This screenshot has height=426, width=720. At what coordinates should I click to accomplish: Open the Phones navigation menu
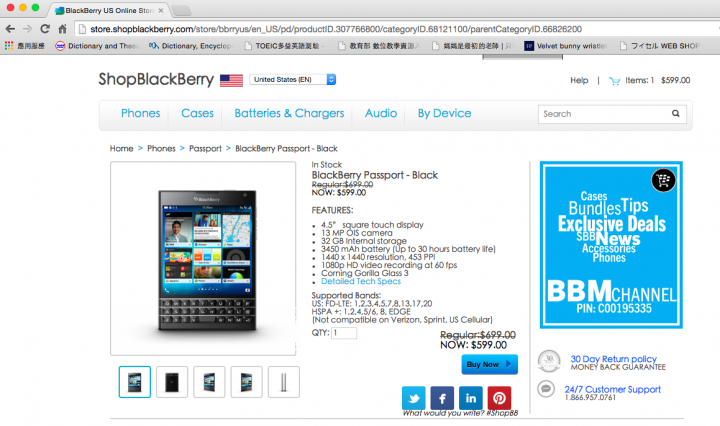tap(141, 113)
